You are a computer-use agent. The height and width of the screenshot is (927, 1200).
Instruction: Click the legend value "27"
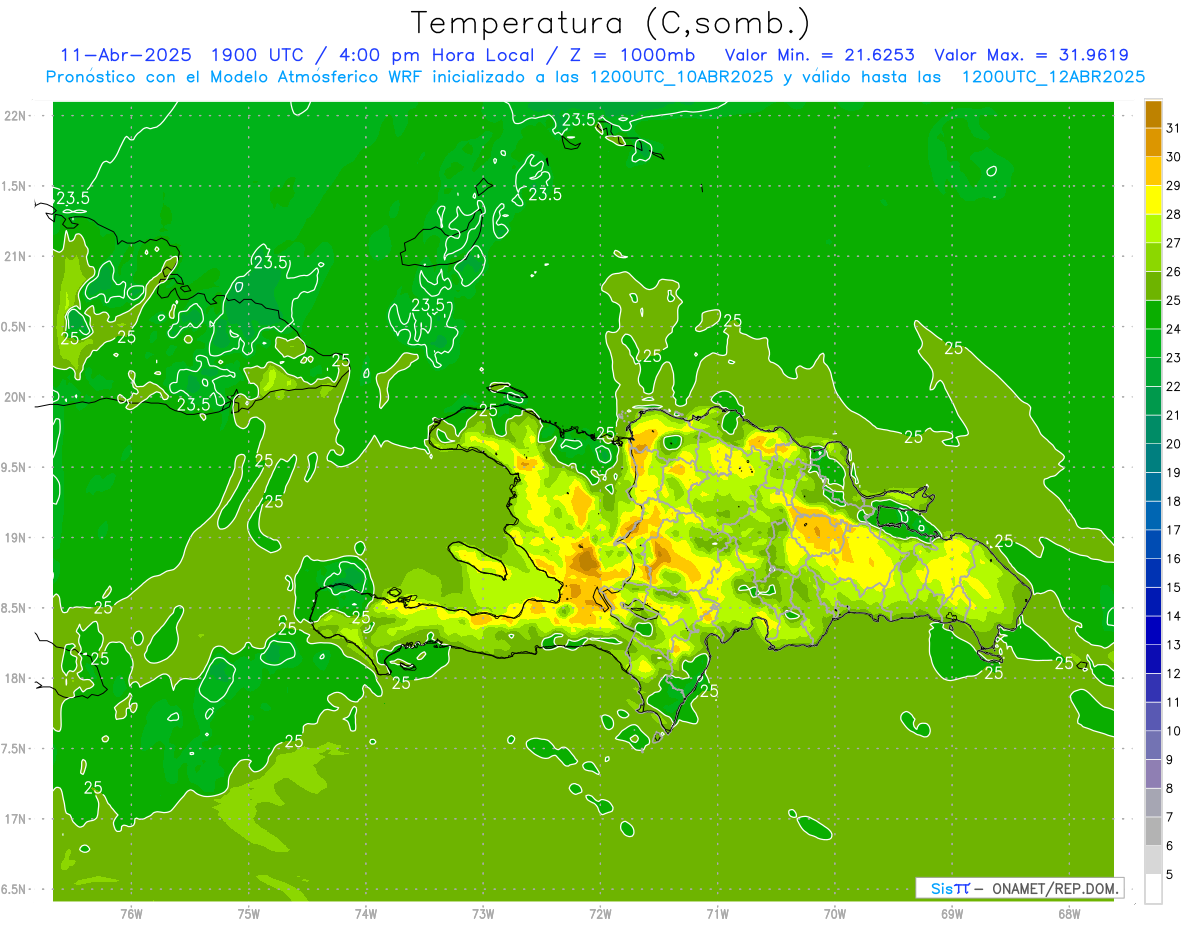[1173, 243]
